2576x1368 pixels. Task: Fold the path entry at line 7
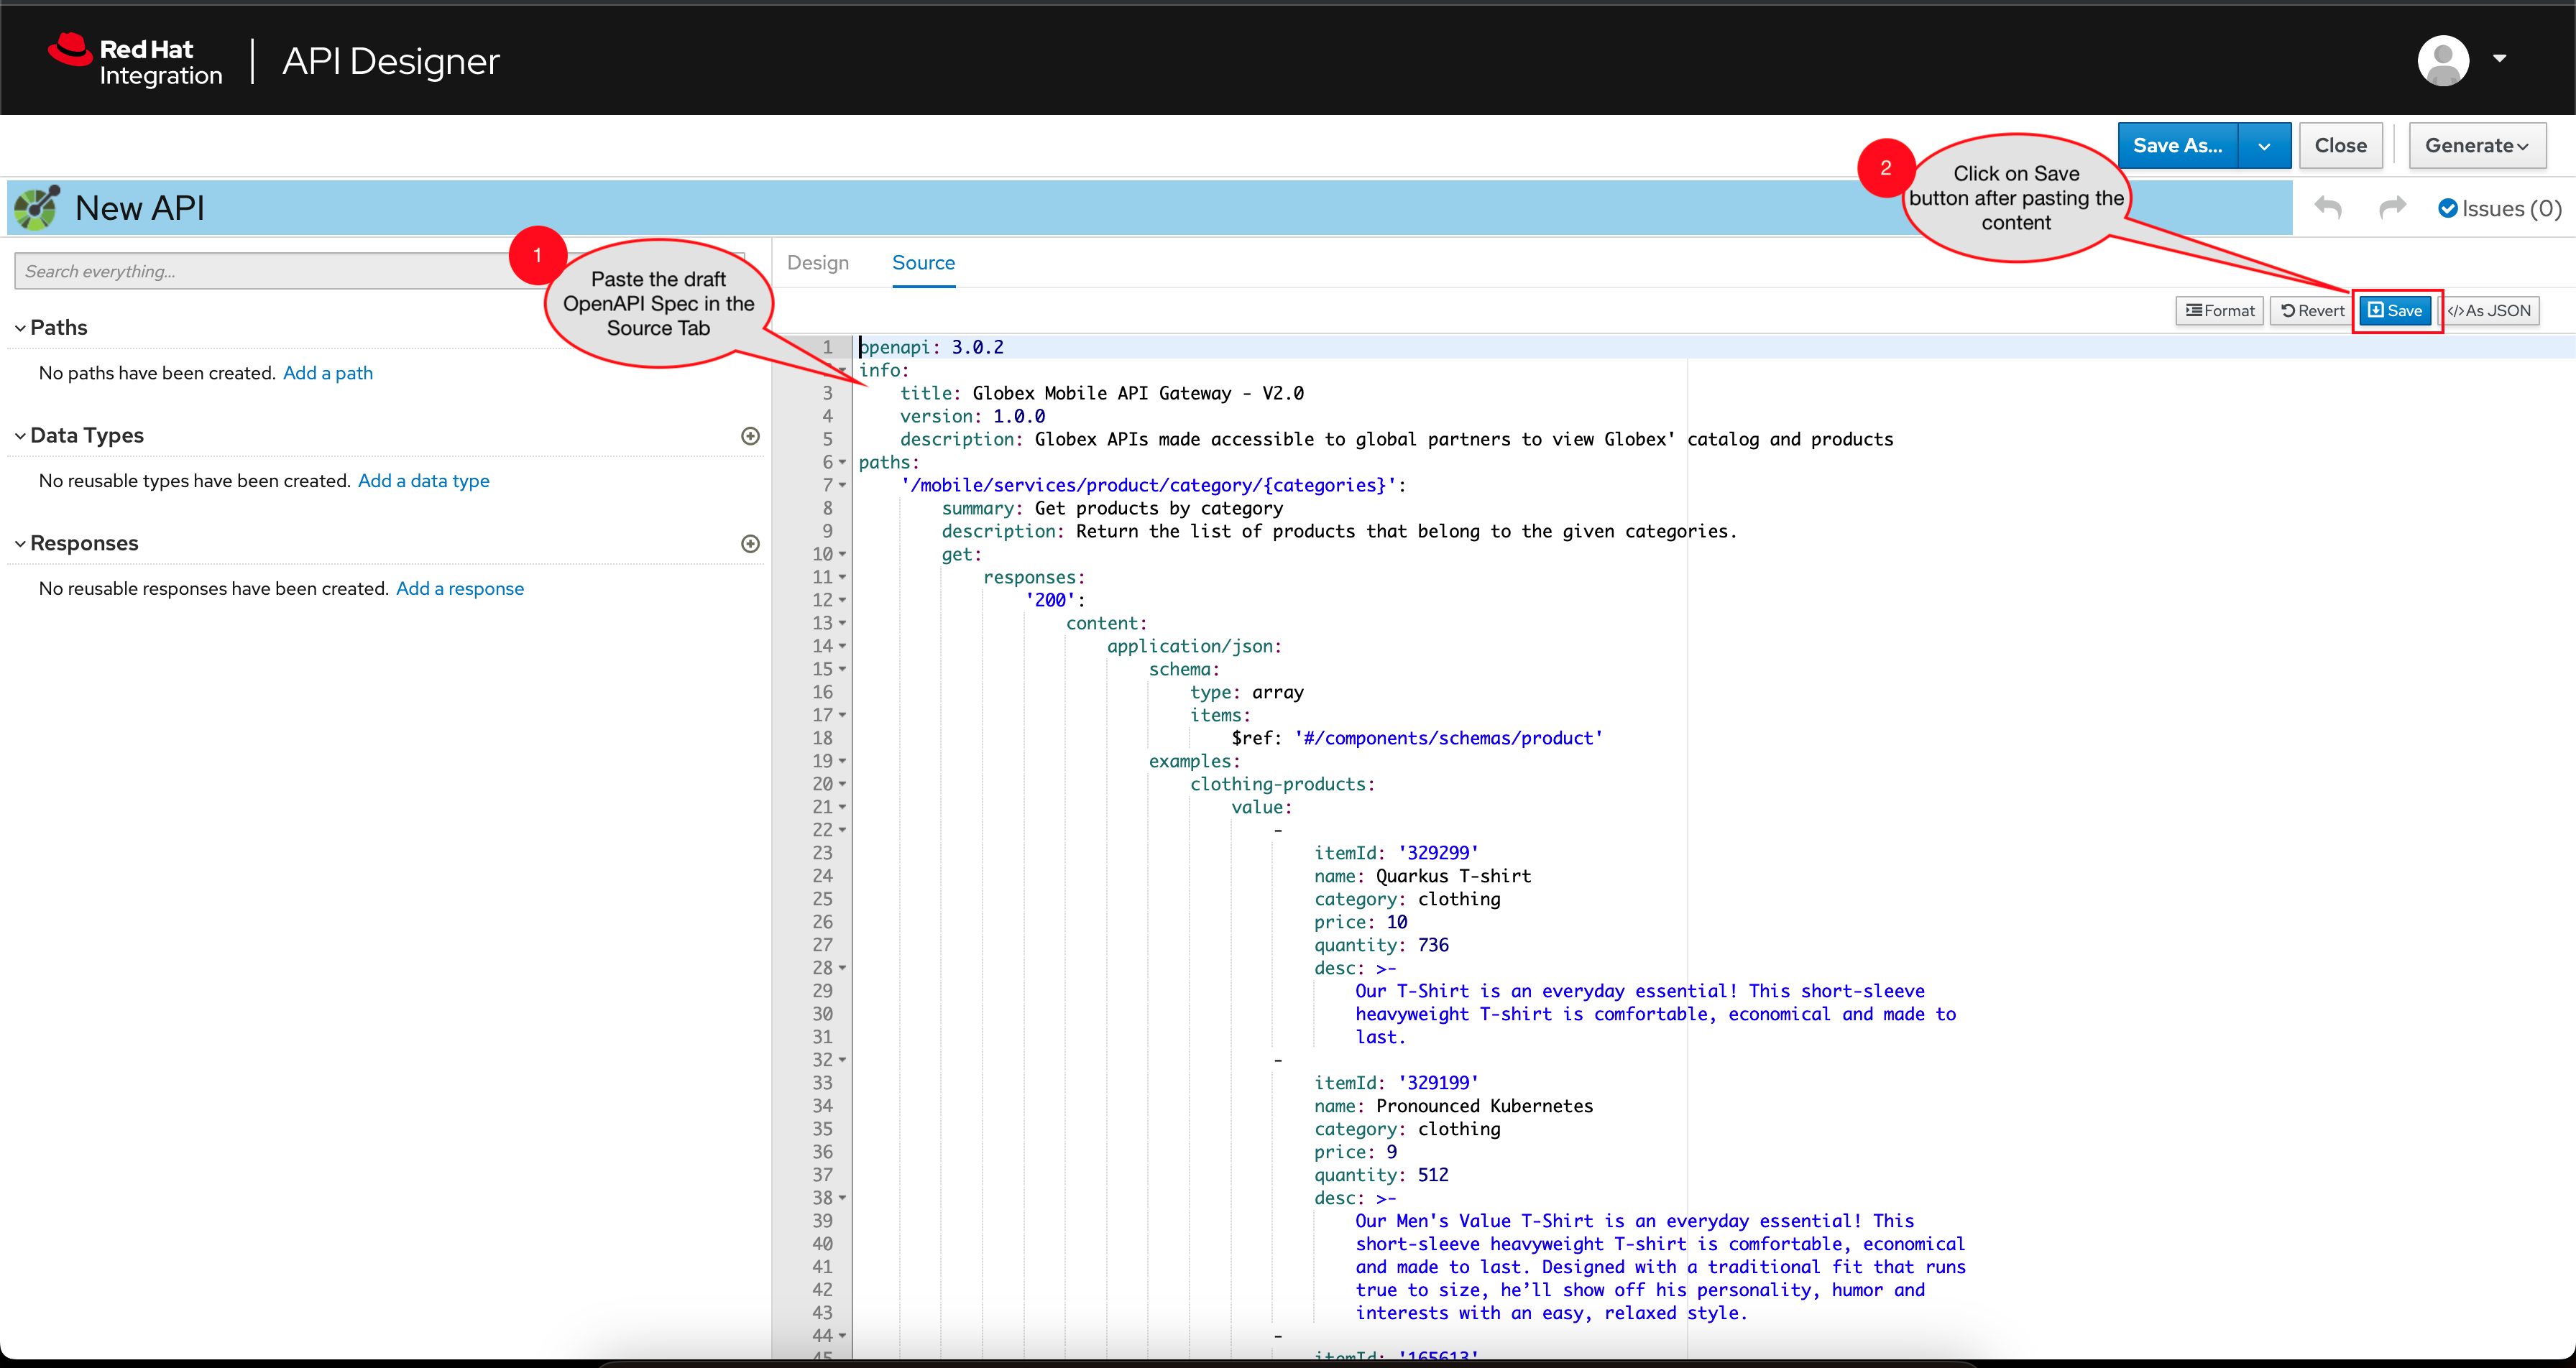coord(842,485)
